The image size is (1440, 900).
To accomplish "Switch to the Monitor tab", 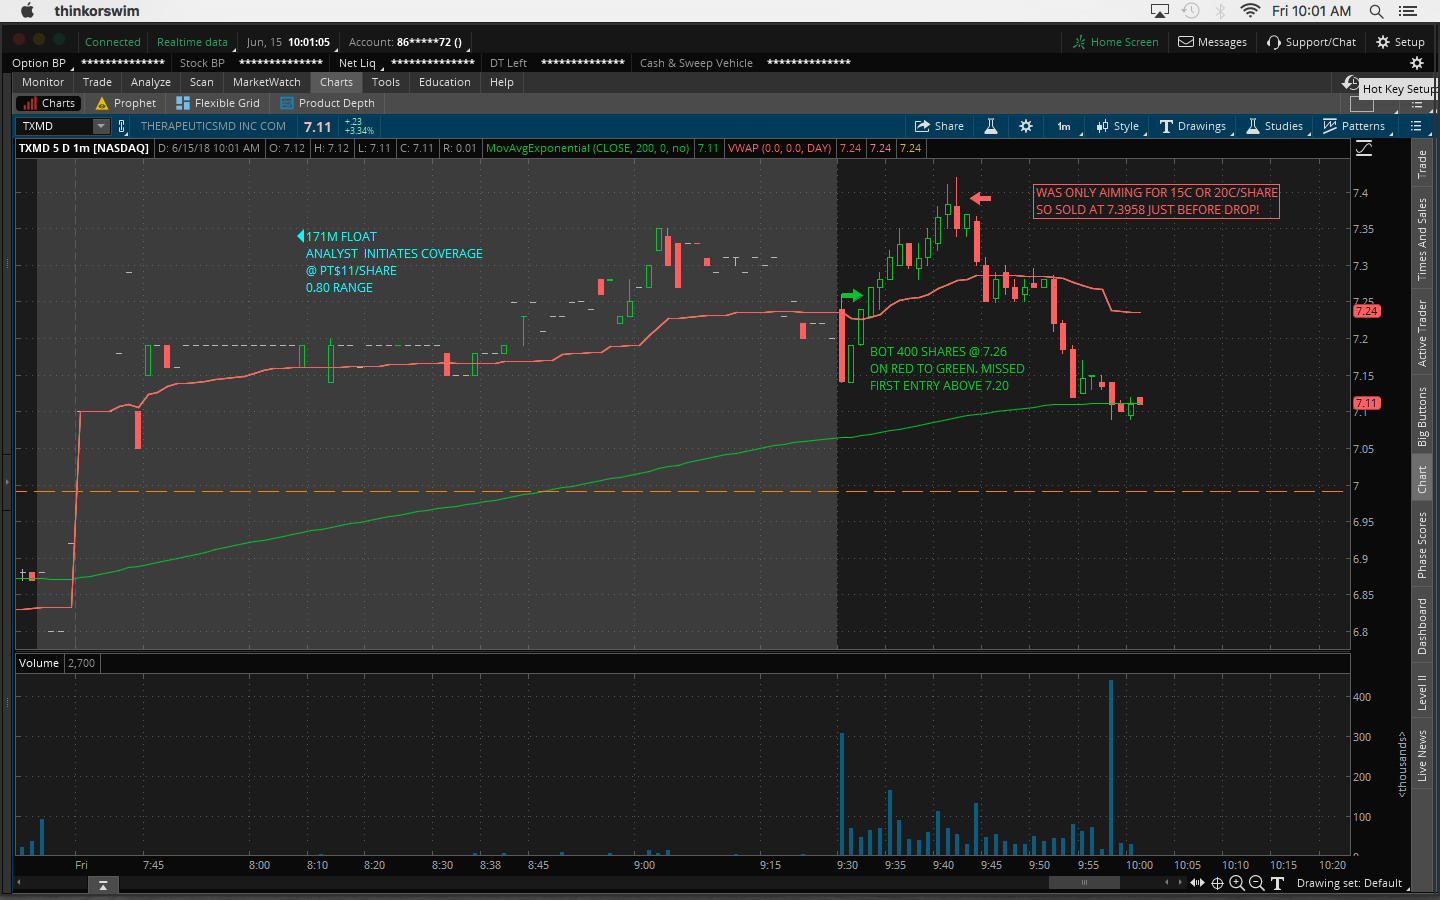I will [43, 82].
